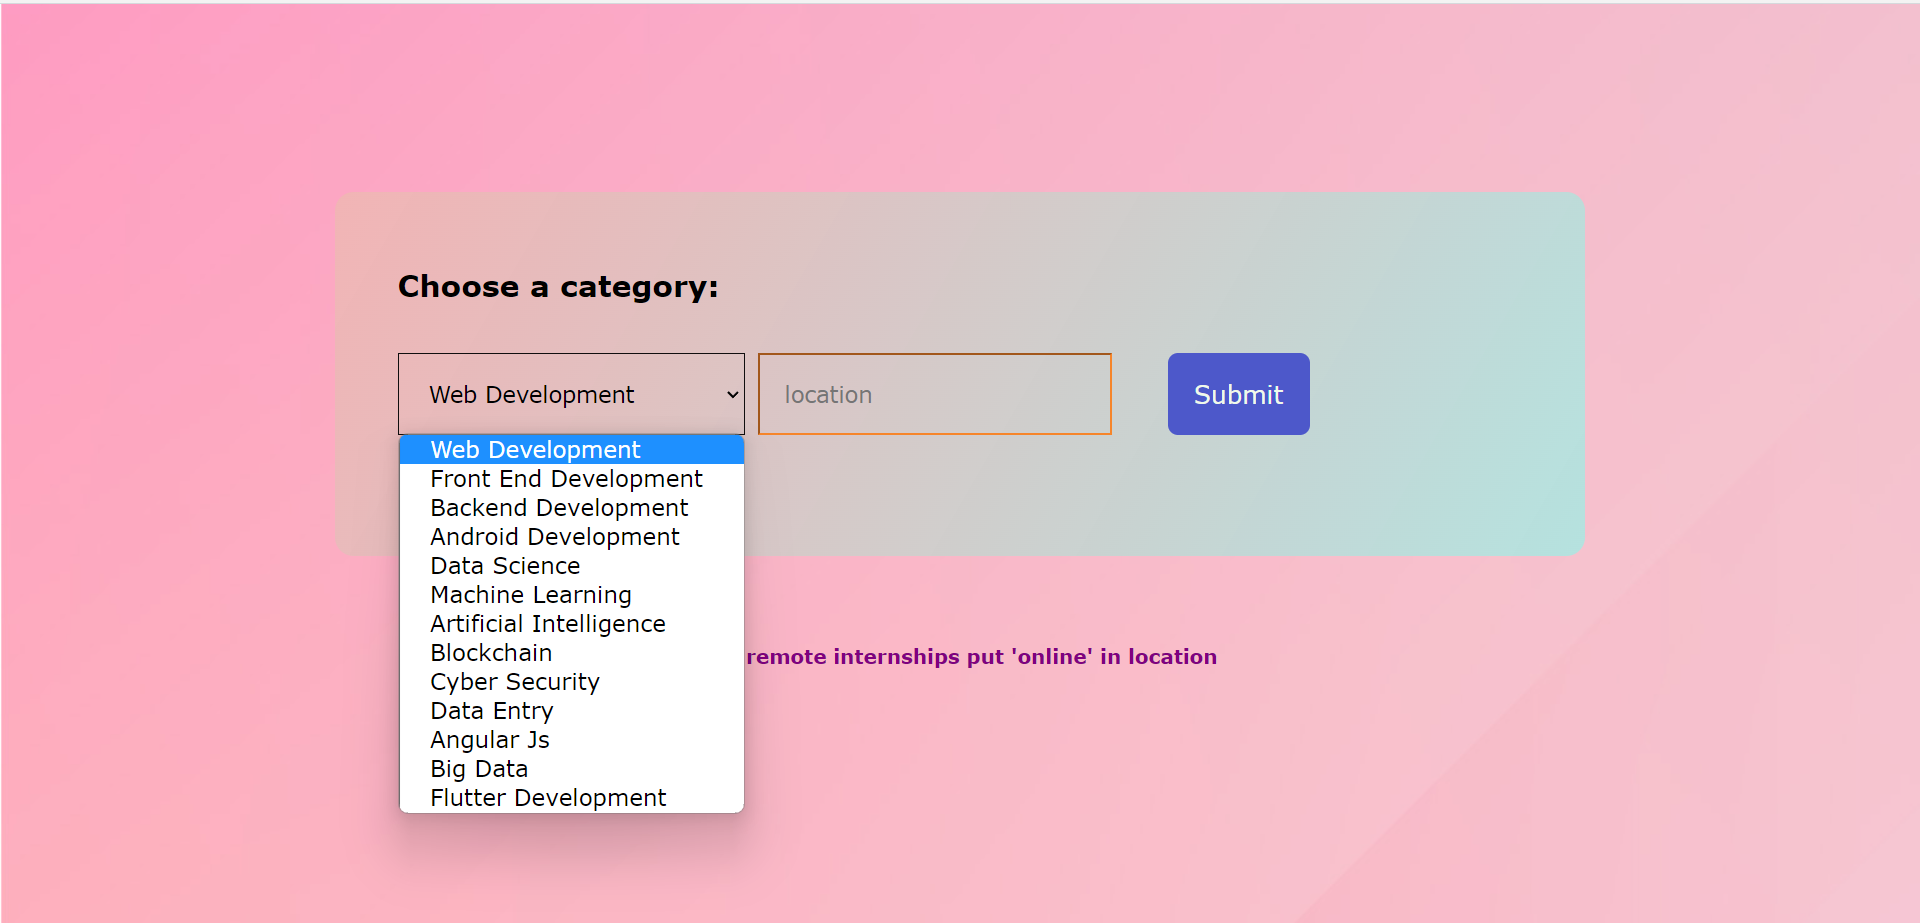
Task: Pick Angular Js from the category list
Action: [489, 739]
